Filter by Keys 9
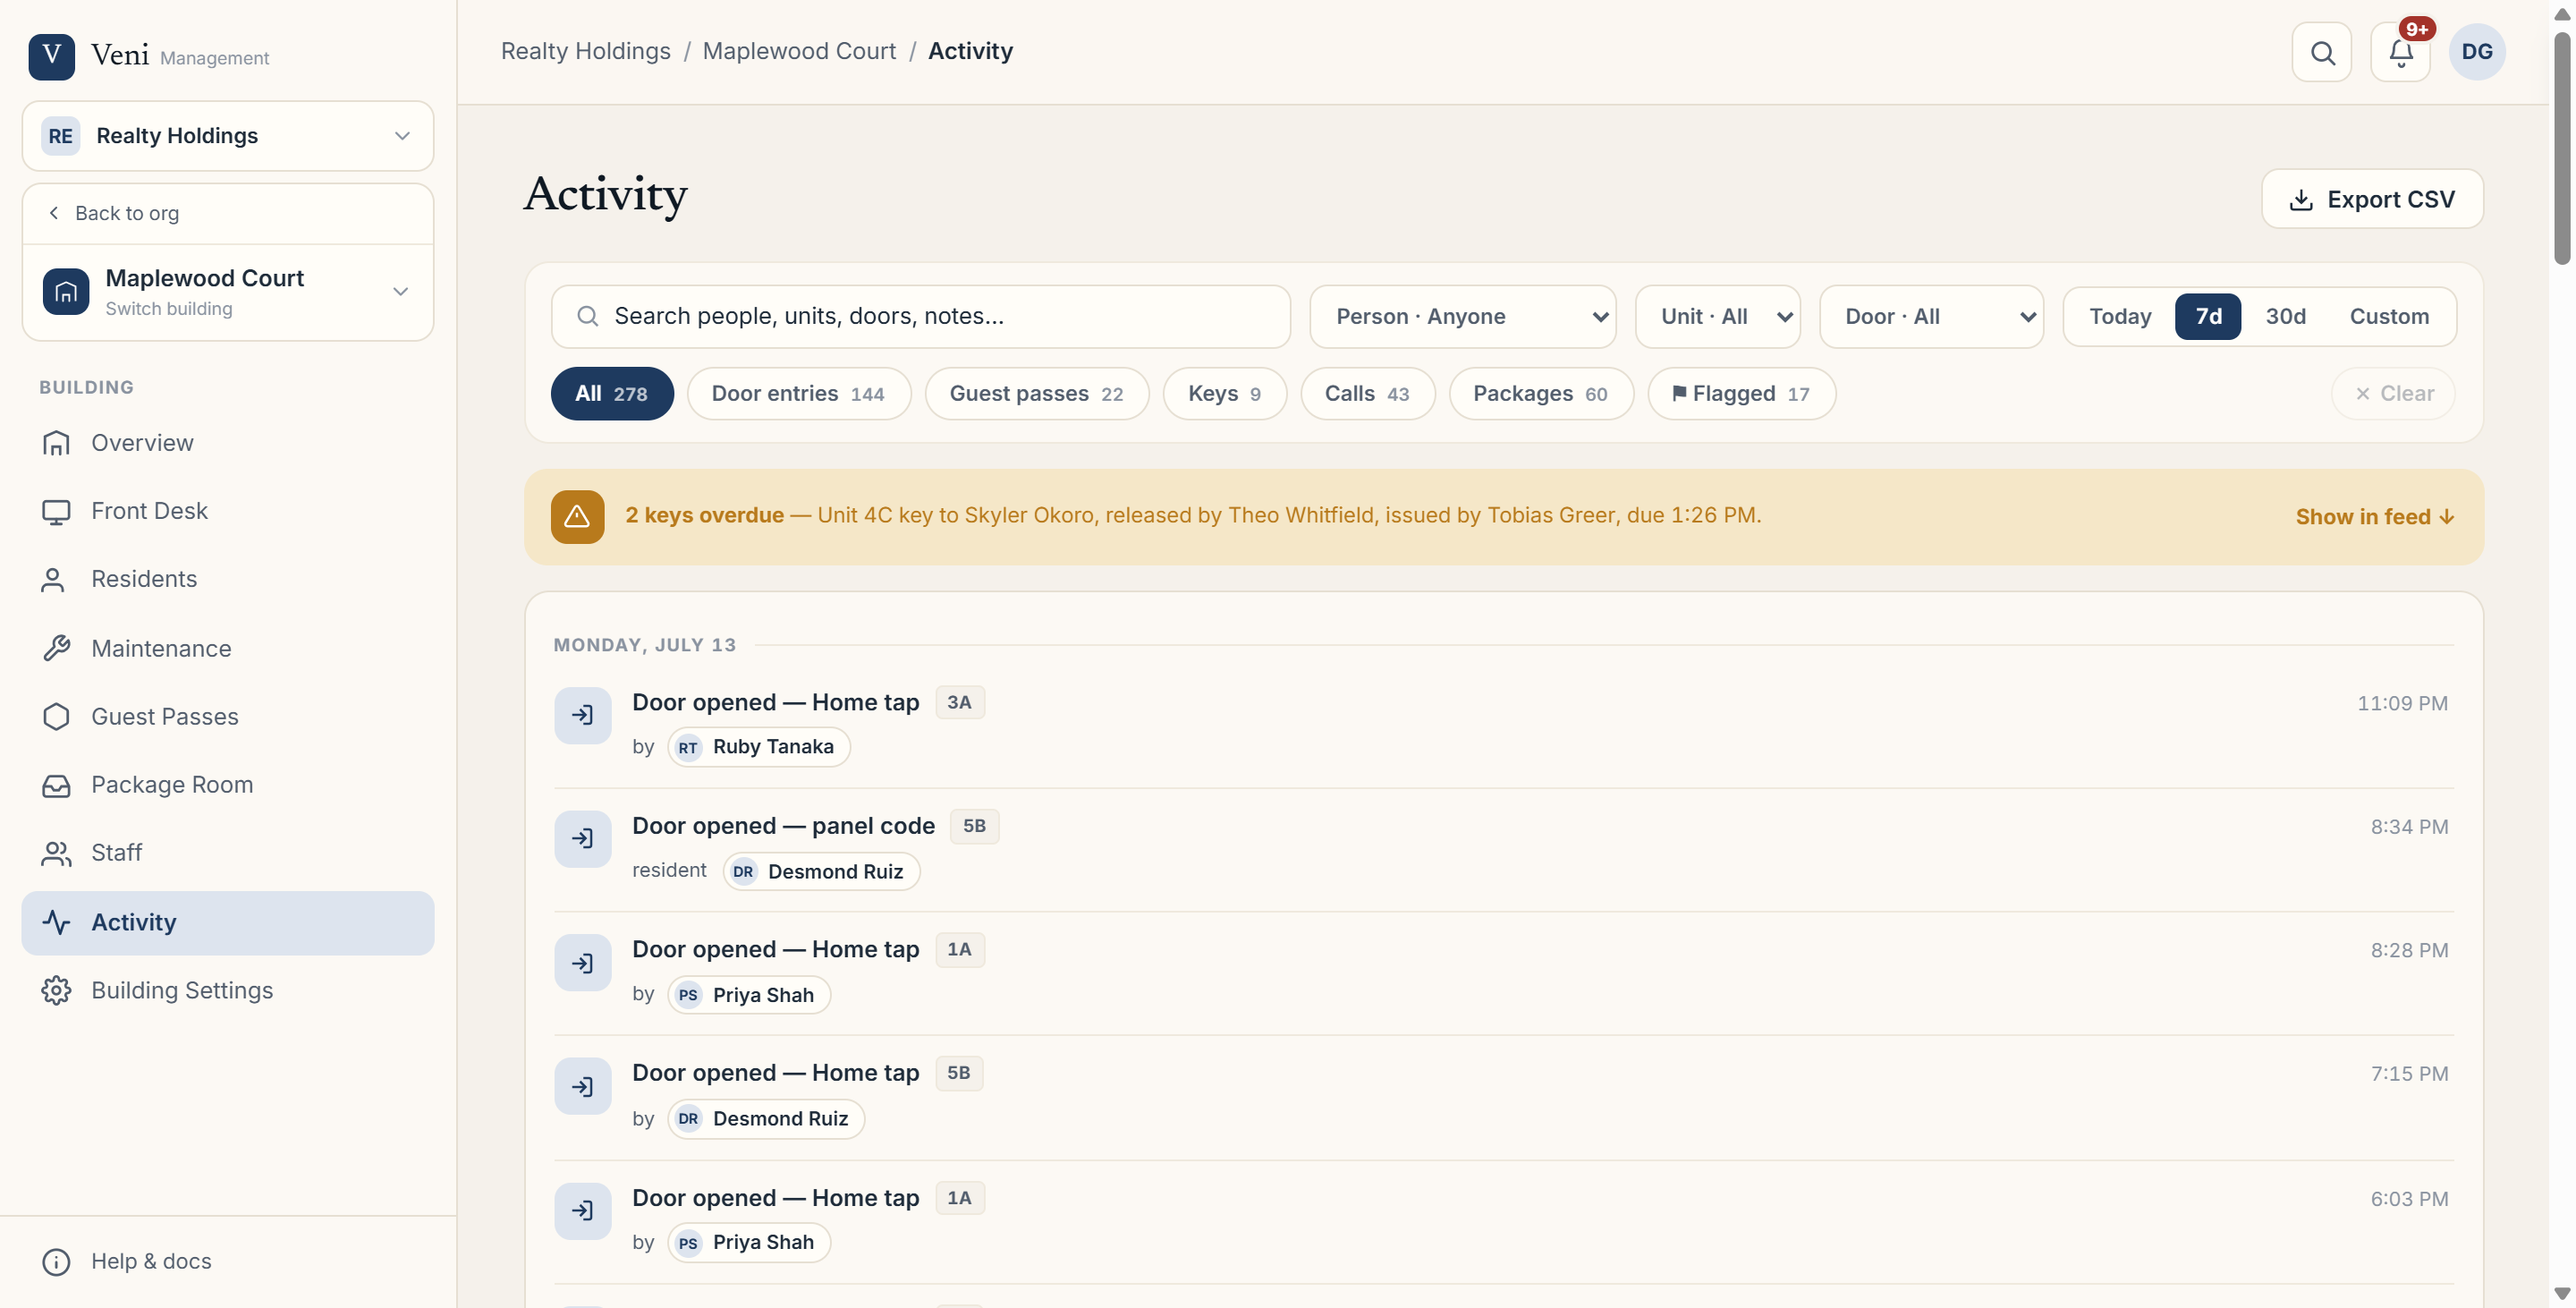Image resolution: width=2576 pixels, height=1308 pixels. (x=1224, y=393)
